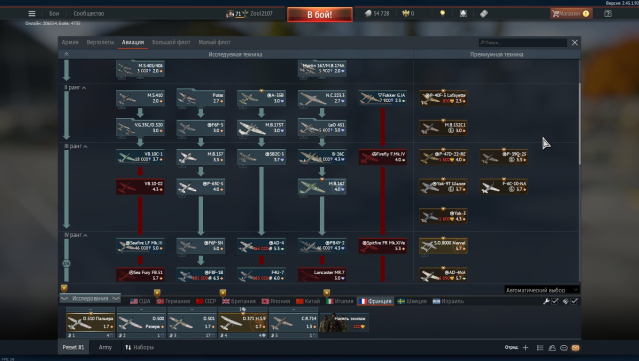Switch to the Вертолёты tab
This screenshot has height=361, width=639.
coord(100,42)
